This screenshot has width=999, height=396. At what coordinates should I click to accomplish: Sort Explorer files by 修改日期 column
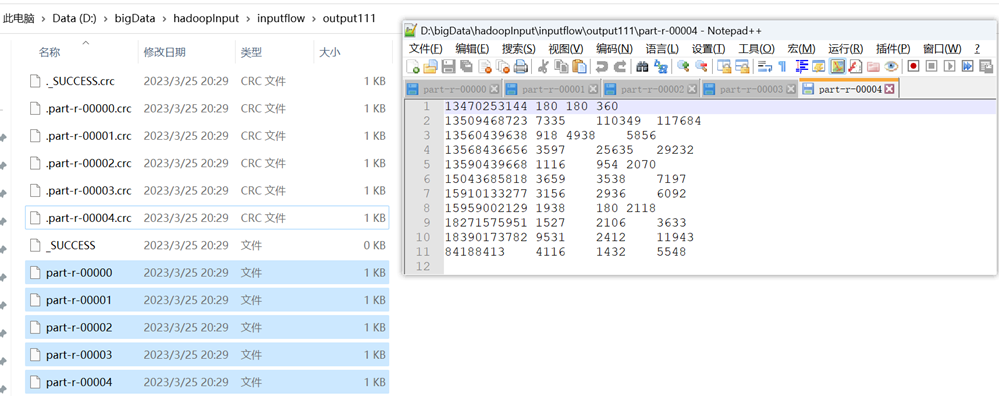pyautogui.click(x=164, y=52)
